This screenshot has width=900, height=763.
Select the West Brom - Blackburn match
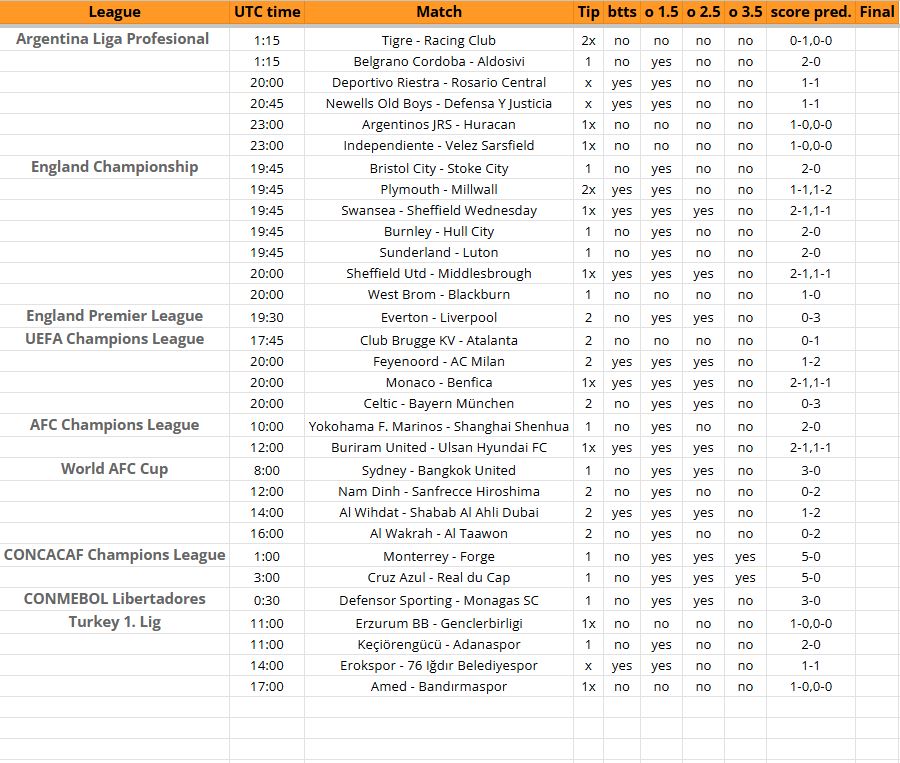point(439,295)
